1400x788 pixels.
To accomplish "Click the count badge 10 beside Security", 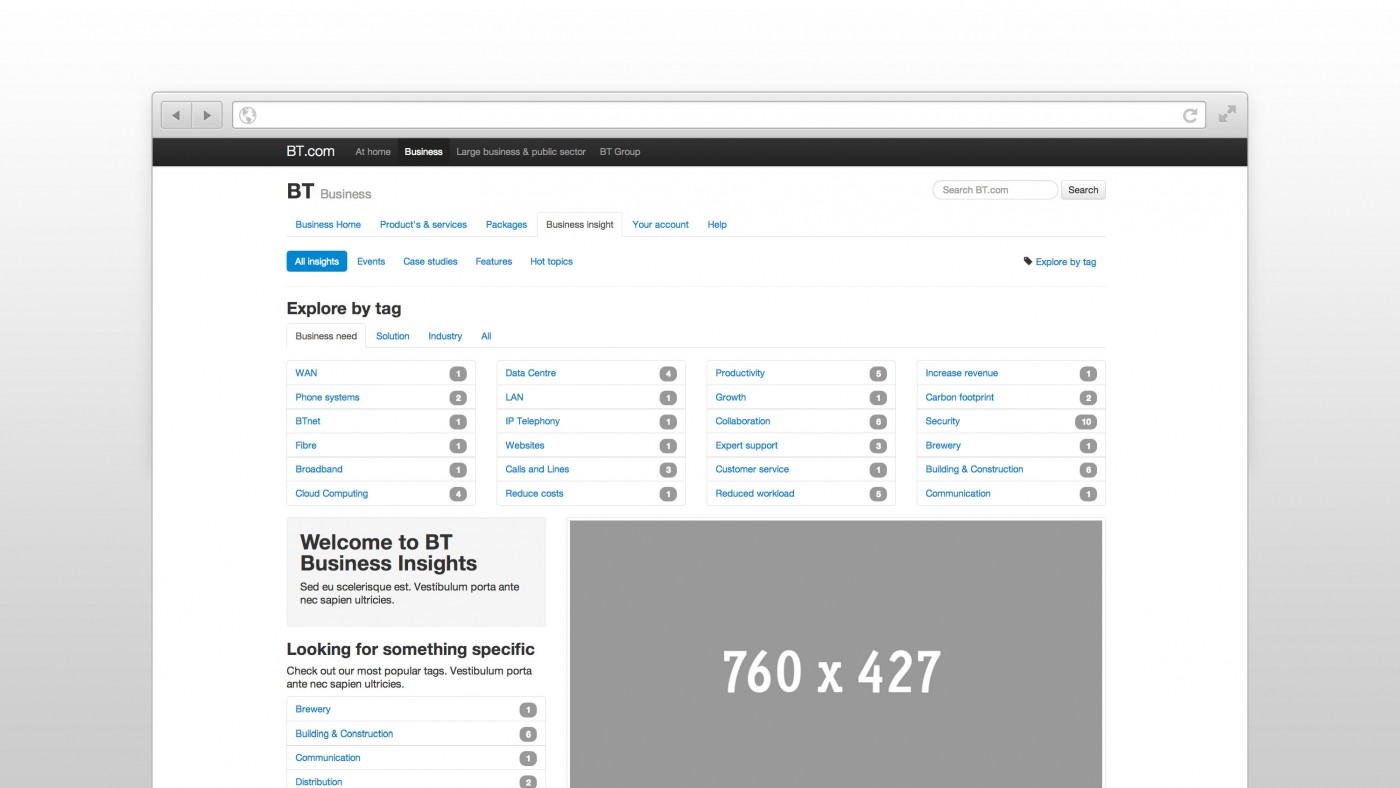I will coord(1086,422).
